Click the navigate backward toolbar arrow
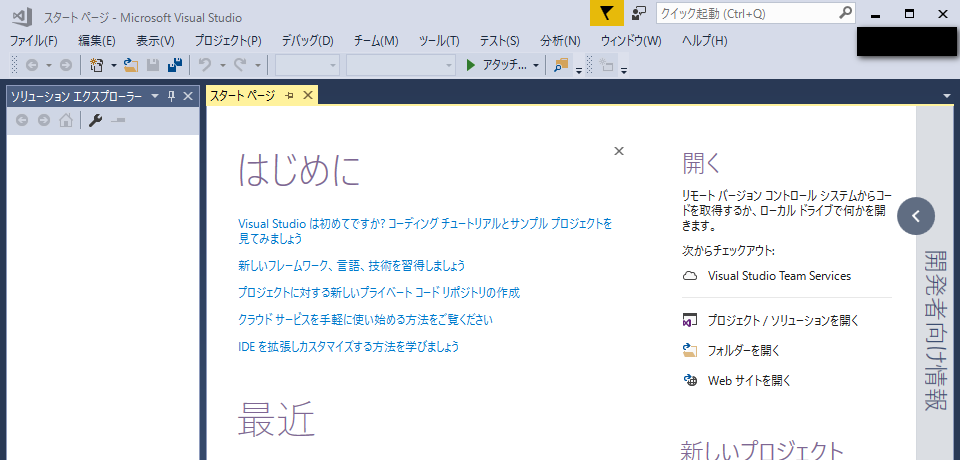 pos(32,65)
